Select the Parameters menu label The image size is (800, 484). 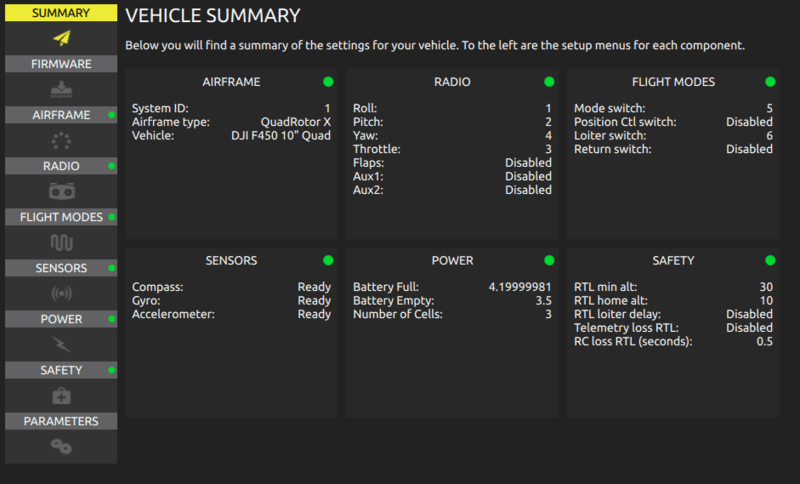(x=61, y=421)
